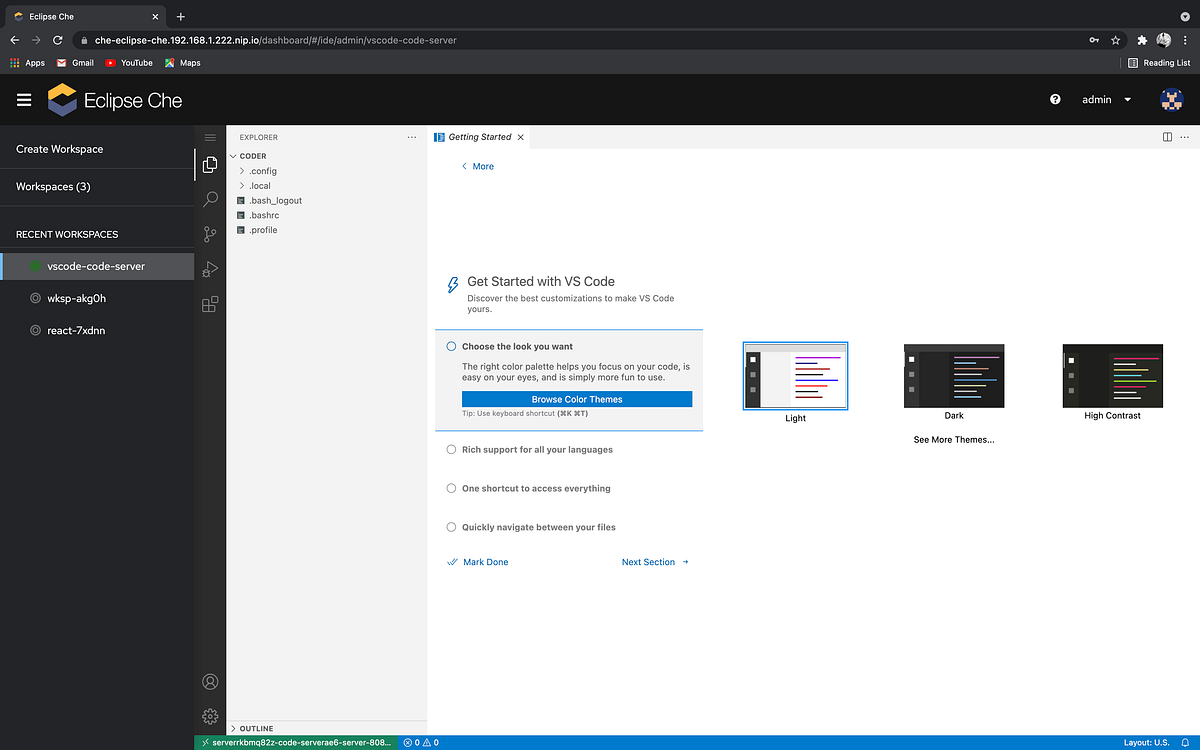Open the vscode-code-server workspace

coord(97,266)
